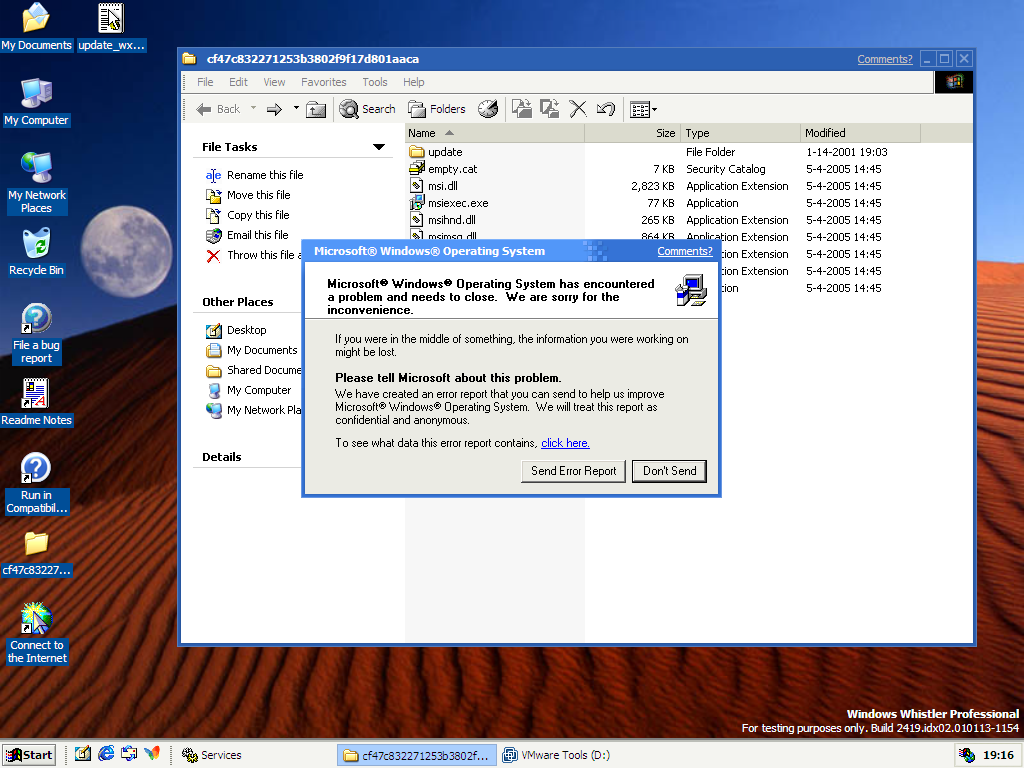Click the MSN butterfly quick launch icon
This screenshot has height=768, width=1024.
[152, 754]
